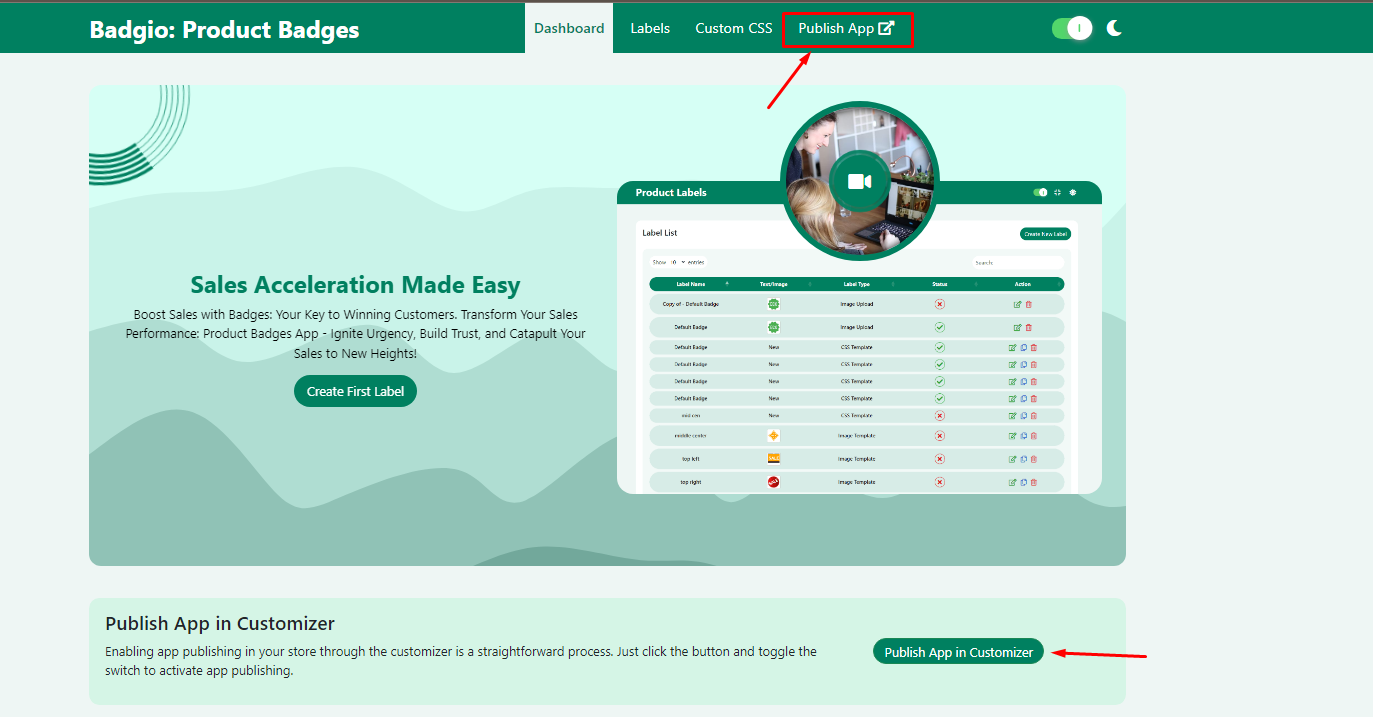Open the Publish App external link
The height and width of the screenshot is (717, 1373).
[x=846, y=28]
